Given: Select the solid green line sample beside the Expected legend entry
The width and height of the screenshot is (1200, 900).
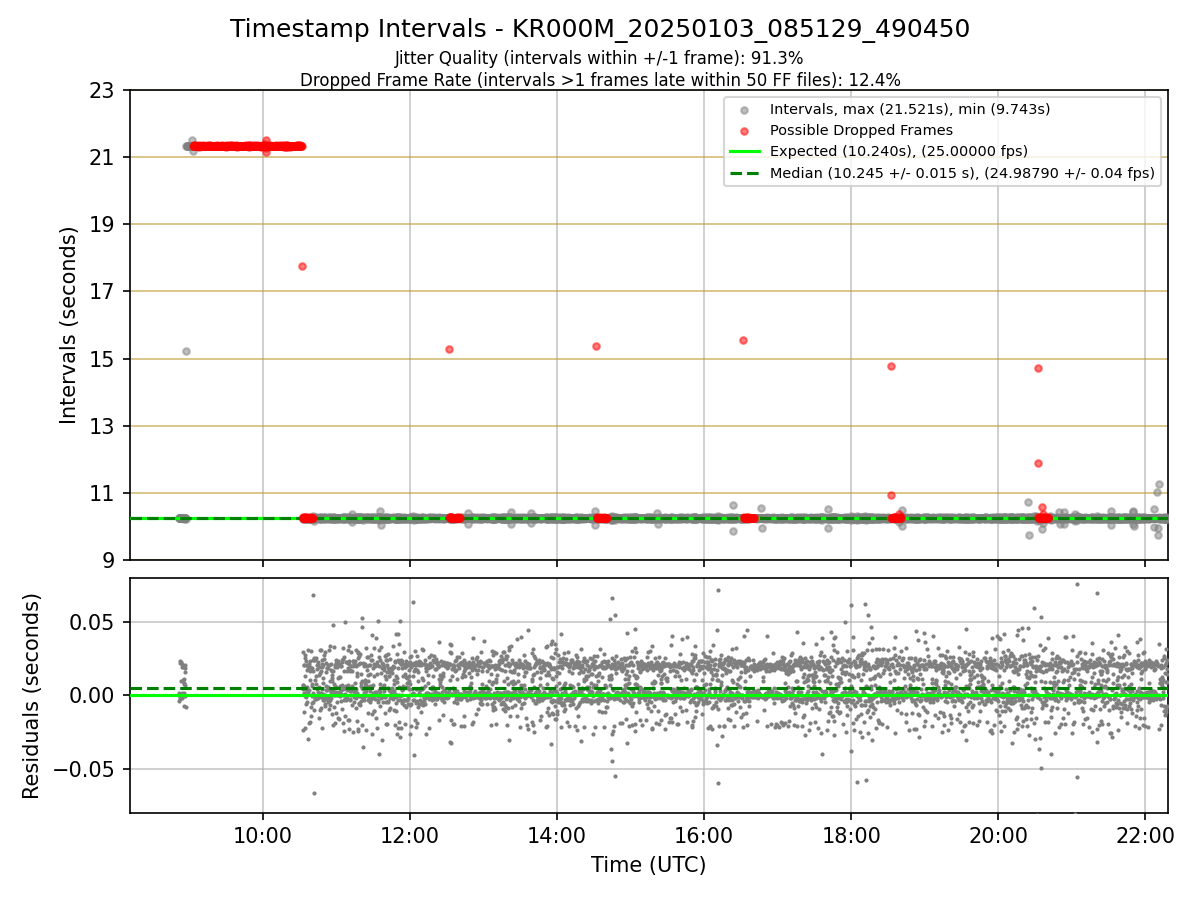Looking at the screenshot, I should point(744,152).
